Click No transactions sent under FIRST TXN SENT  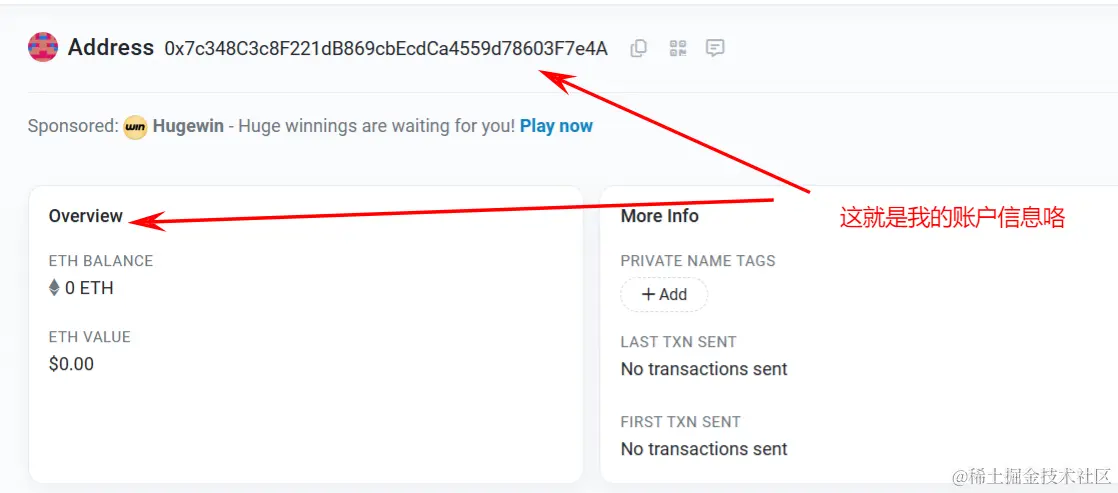coord(704,449)
